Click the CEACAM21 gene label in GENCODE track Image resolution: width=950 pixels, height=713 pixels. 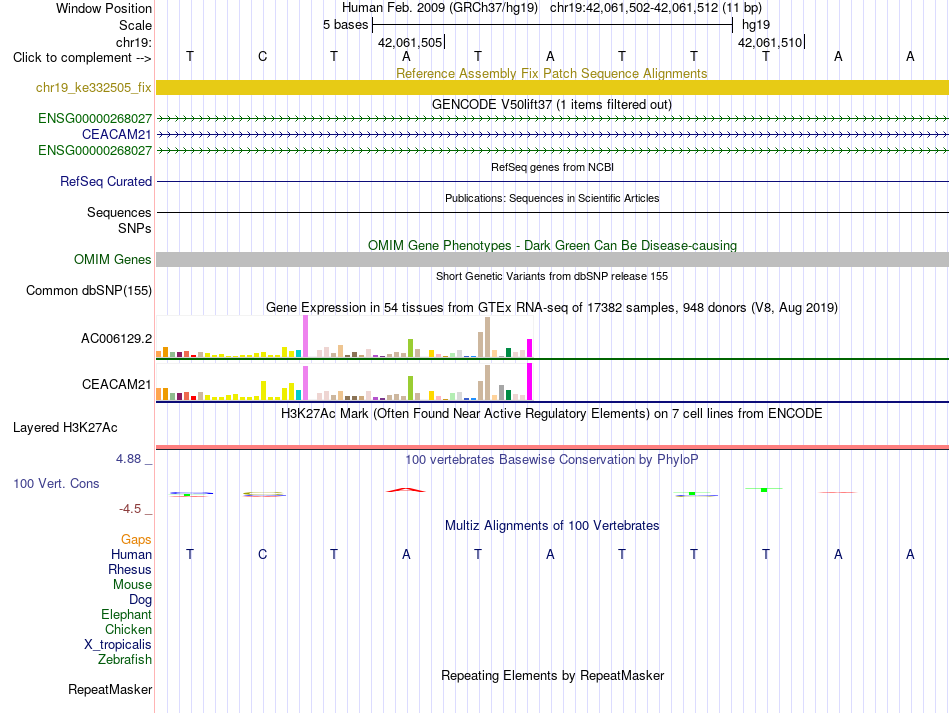tap(116, 134)
